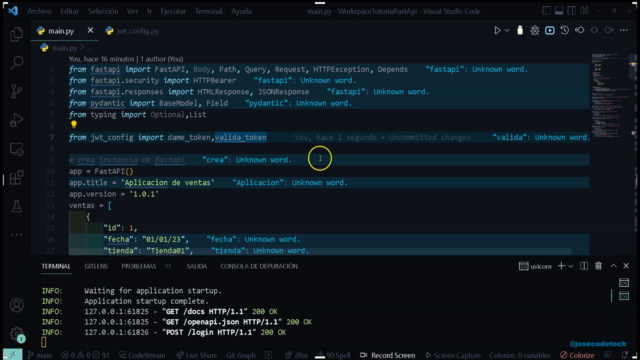
Task: Open file history clock icon
Action: (x=564, y=31)
